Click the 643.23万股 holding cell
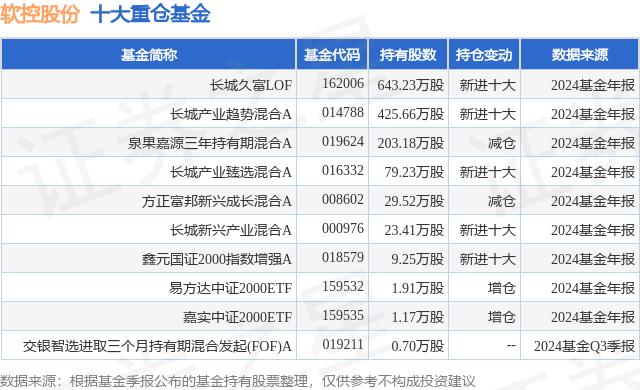The height and width of the screenshot is (390, 640). point(410,85)
